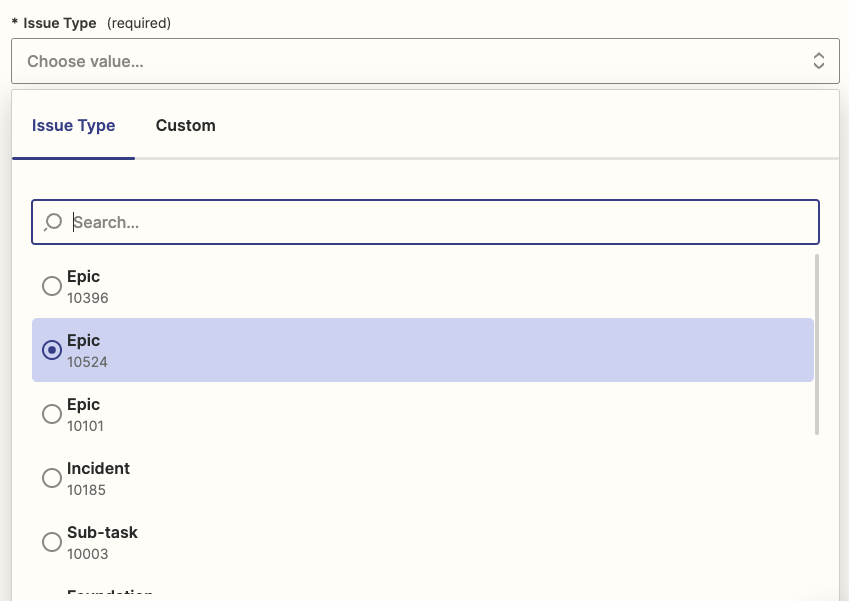
Task: Select the radio button for Epic 10396
Action: point(52,286)
